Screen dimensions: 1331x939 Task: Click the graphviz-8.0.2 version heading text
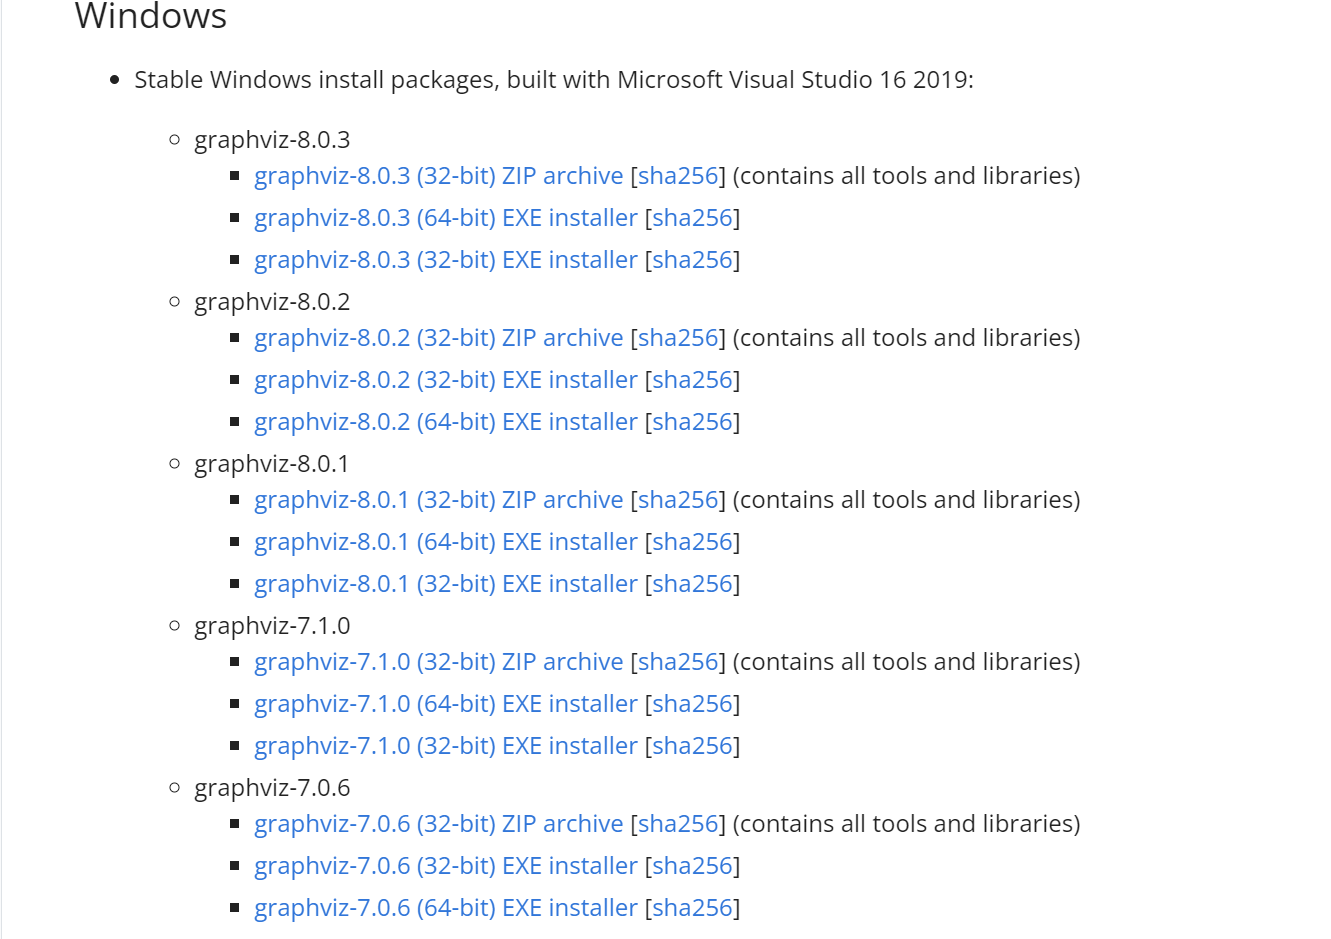tap(272, 302)
